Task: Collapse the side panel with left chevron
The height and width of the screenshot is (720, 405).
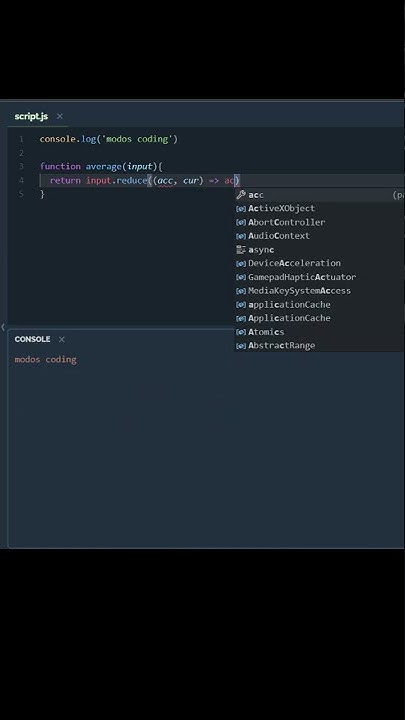Action: pos(3,327)
